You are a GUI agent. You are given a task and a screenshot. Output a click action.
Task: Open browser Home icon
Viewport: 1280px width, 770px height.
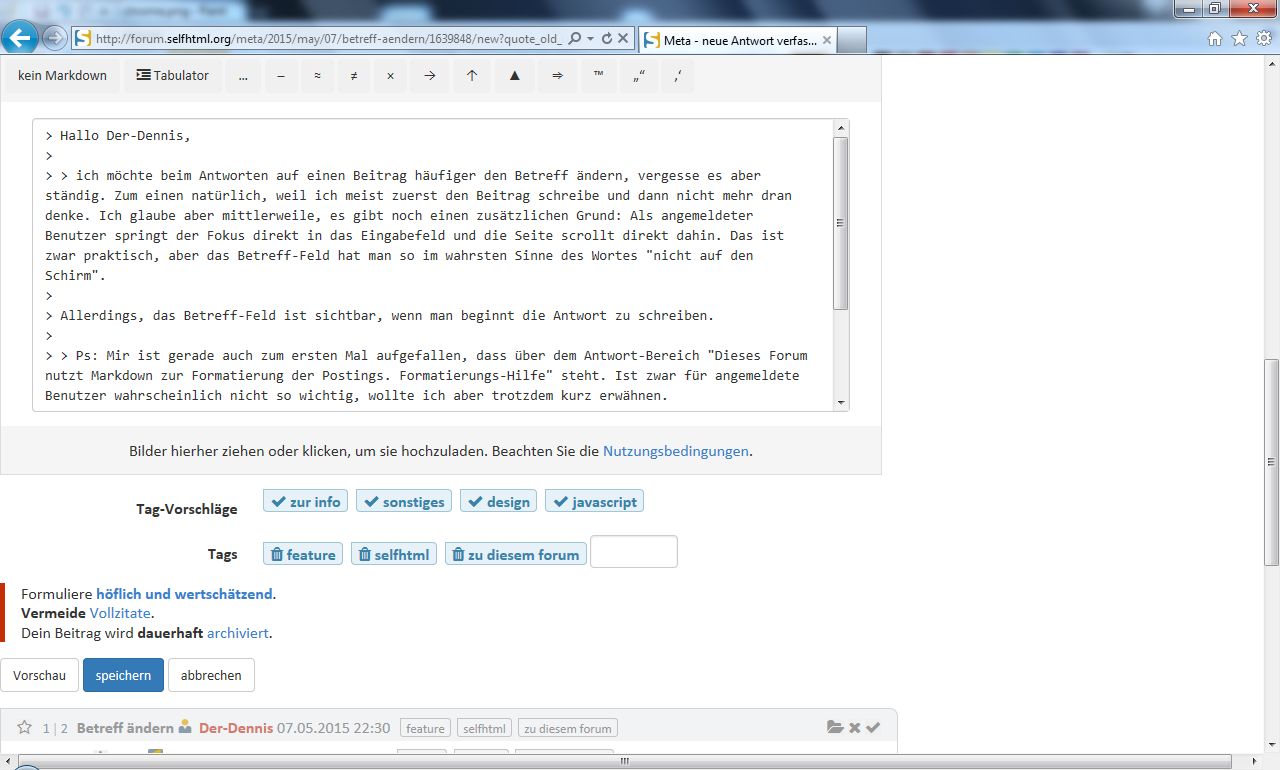pos(1215,39)
